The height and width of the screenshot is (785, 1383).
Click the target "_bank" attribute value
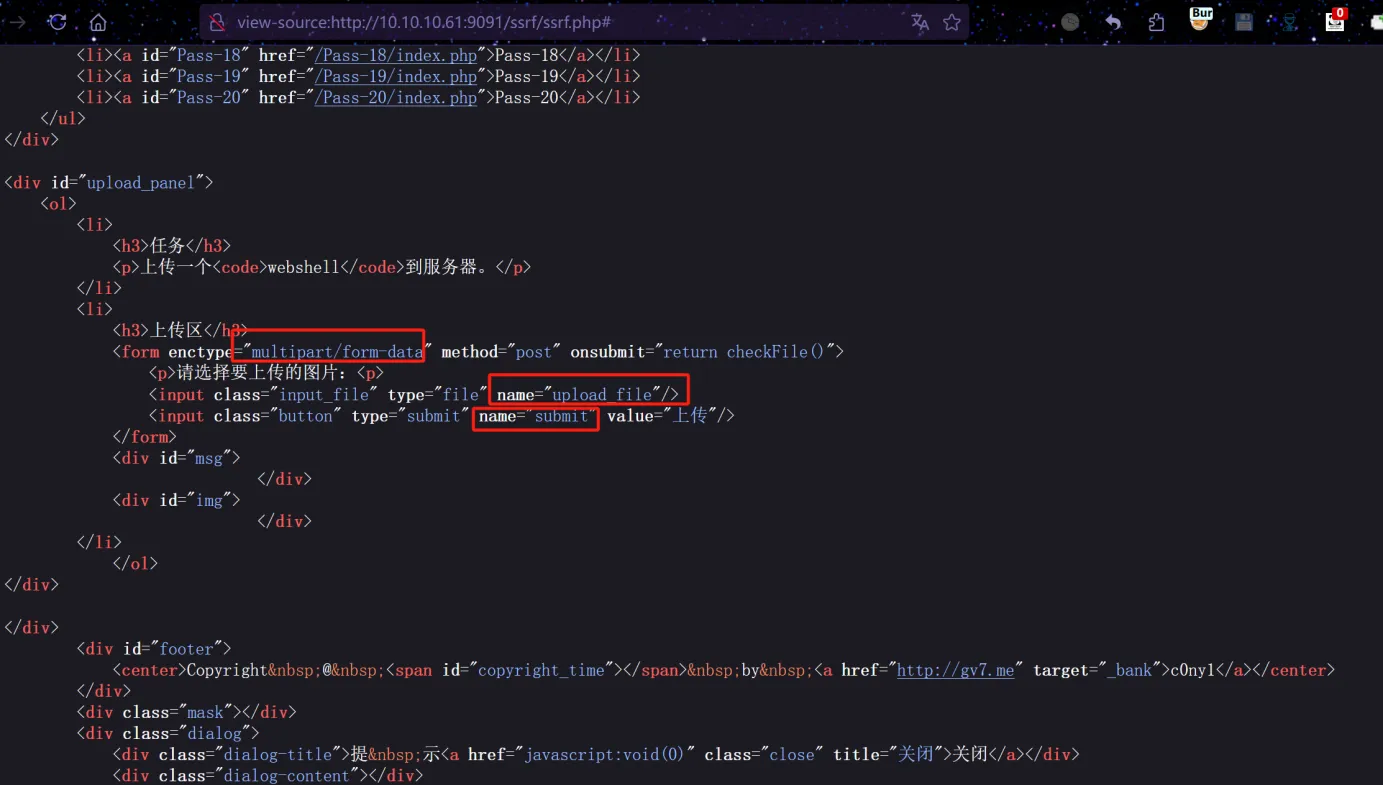click(1129, 670)
